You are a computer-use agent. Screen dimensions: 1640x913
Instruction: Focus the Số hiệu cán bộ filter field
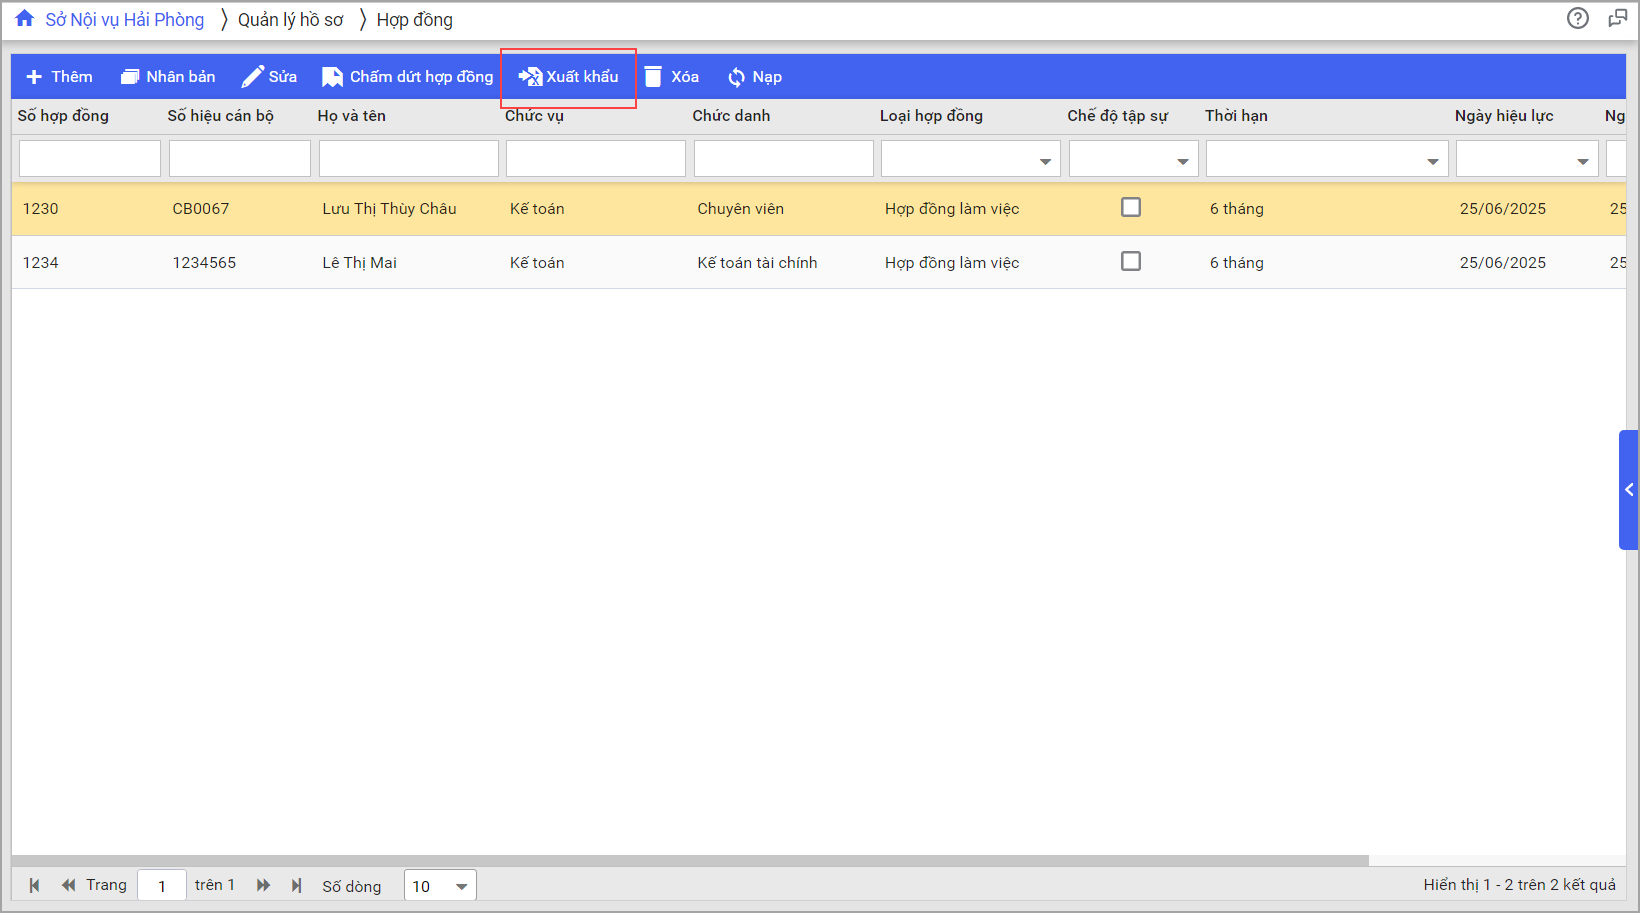point(240,159)
